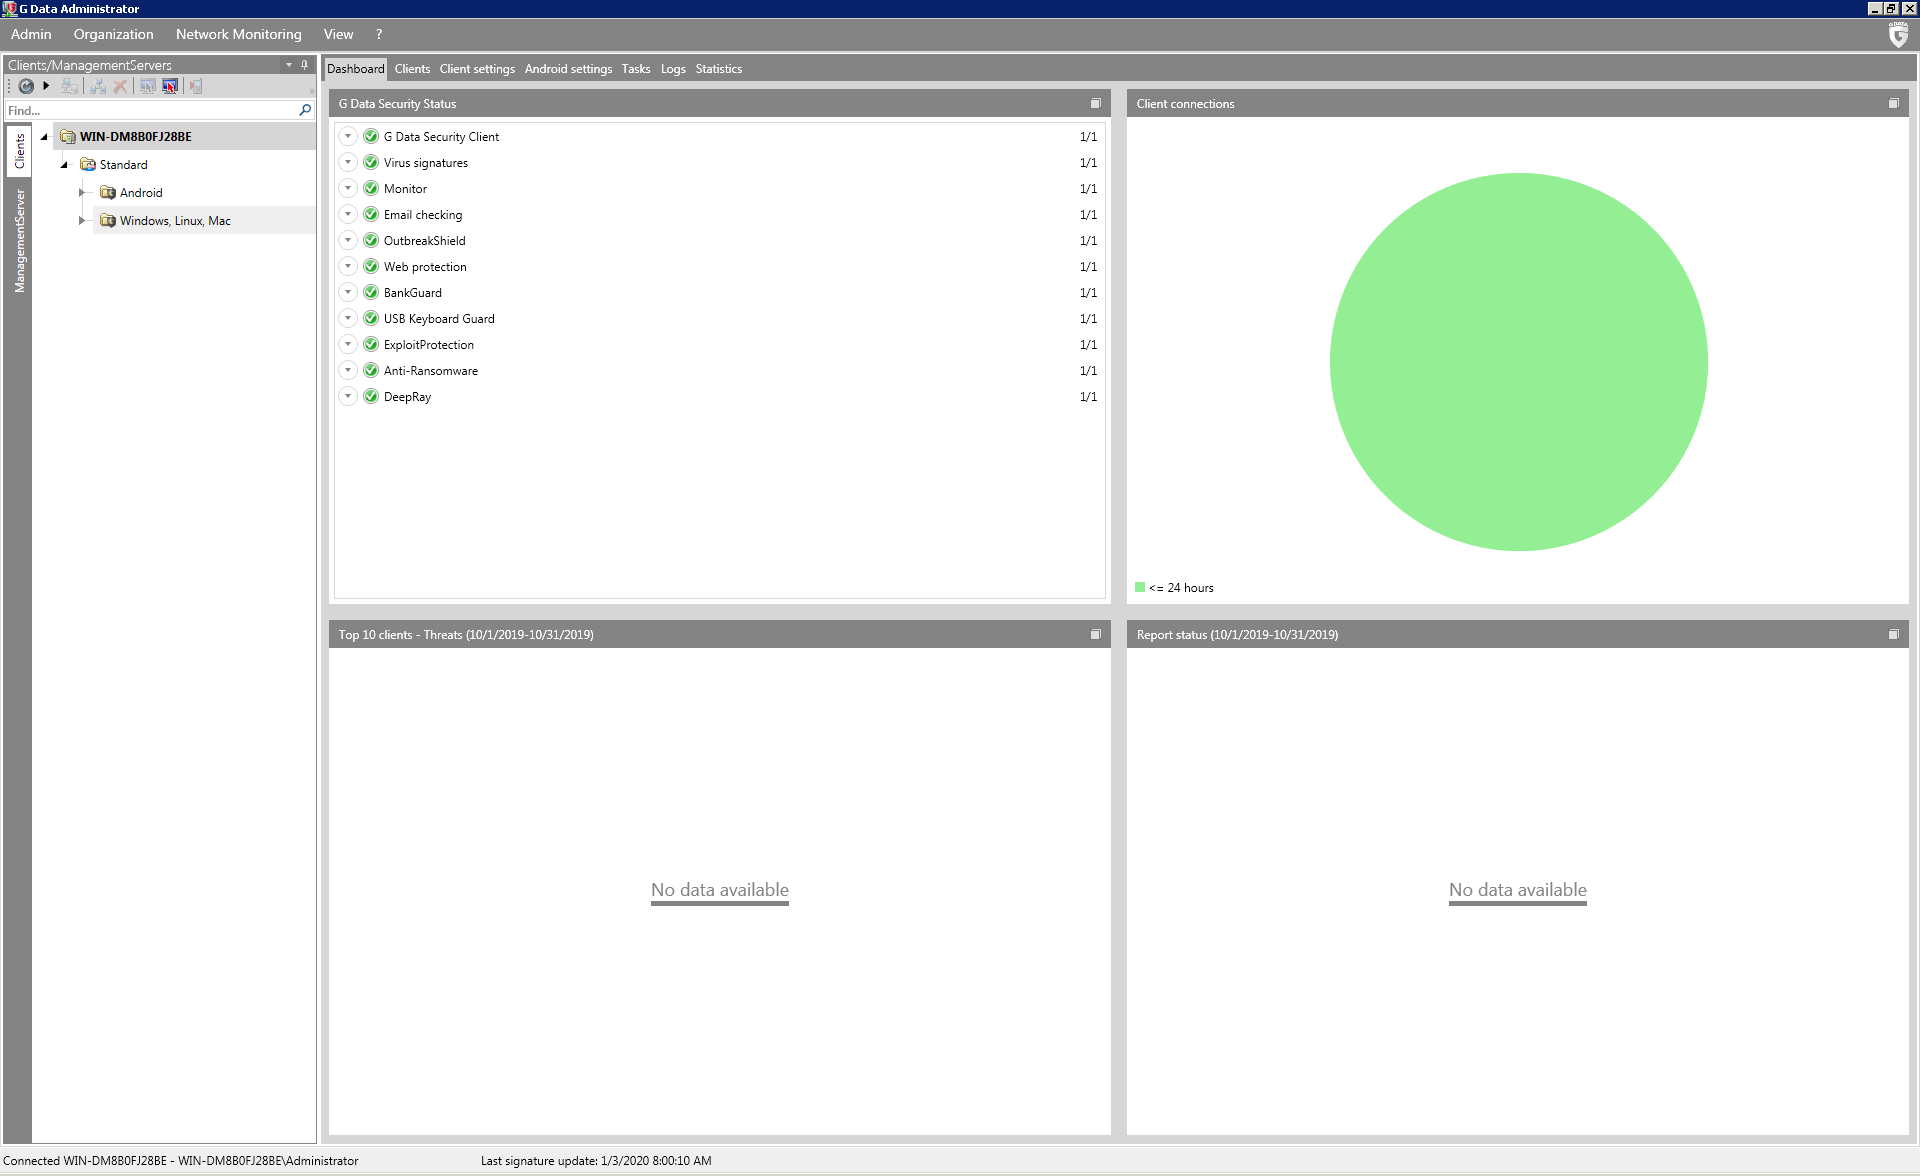Viewport: 1920px width, 1176px height.
Task: Select the ManagementServer vertical side tab
Action: coord(19,241)
